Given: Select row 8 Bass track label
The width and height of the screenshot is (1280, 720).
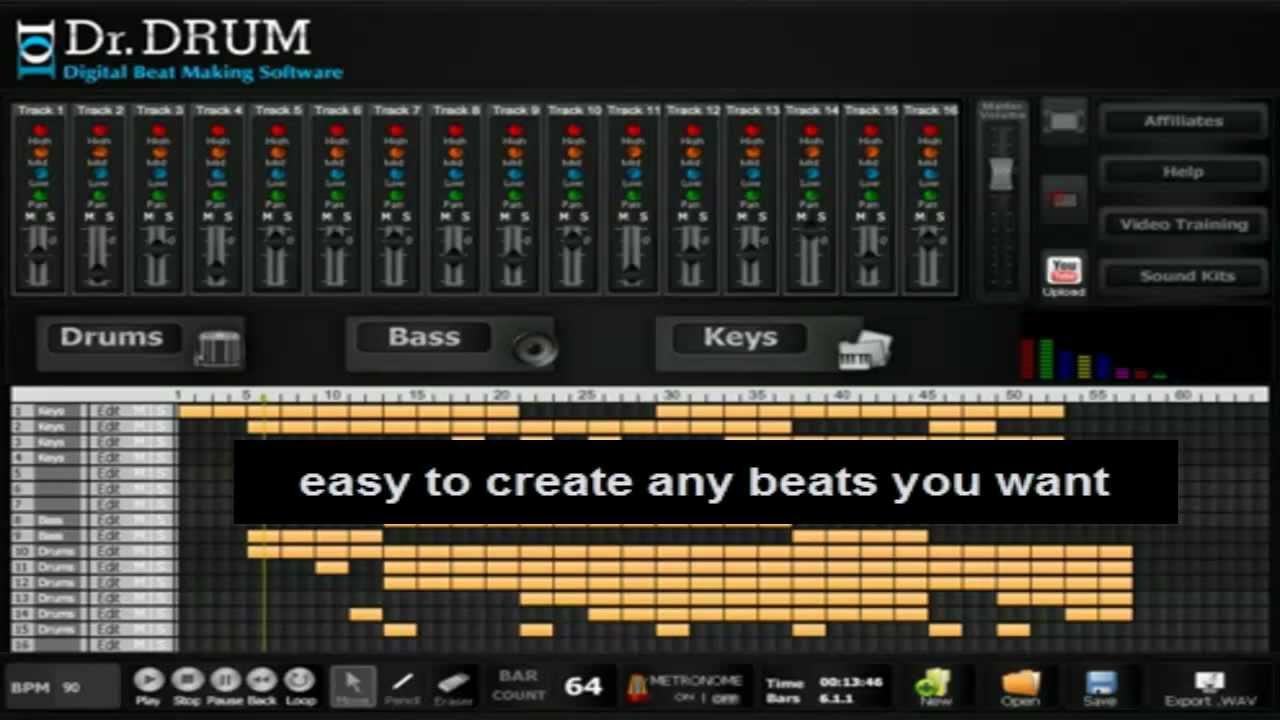Looking at the screenshot, I should pos(51,520).
